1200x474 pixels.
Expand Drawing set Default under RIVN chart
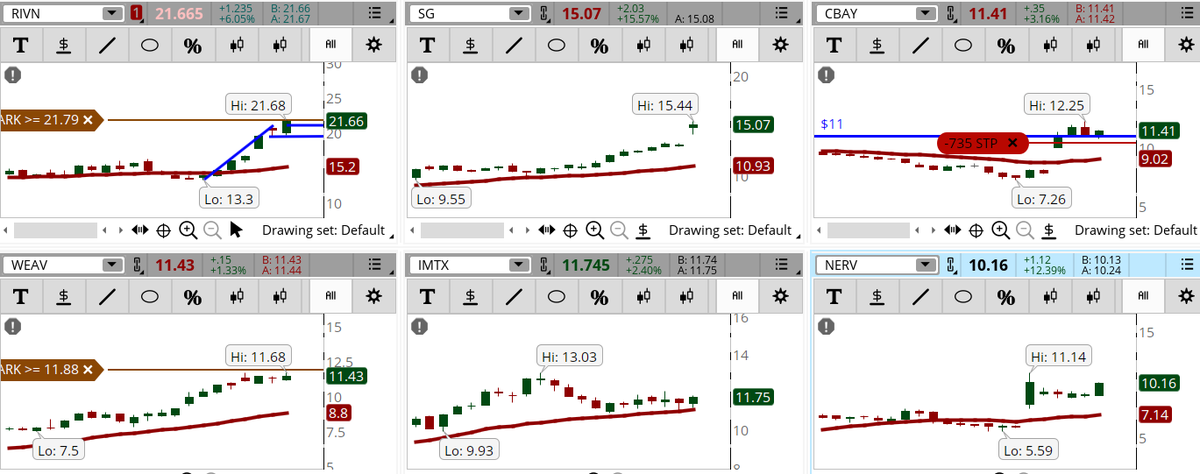pos(328,230)
